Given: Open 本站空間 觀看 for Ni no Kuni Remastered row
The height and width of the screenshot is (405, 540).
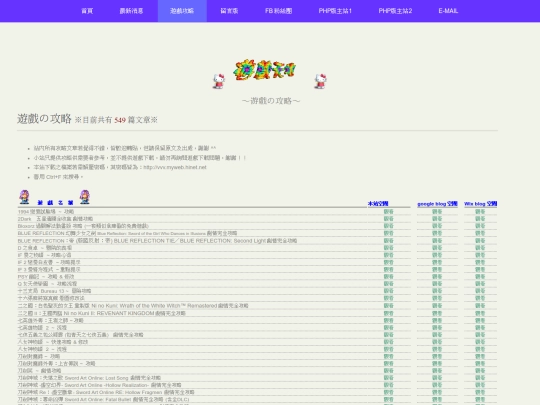Looking at the screenshot, I should coord(388,306).
